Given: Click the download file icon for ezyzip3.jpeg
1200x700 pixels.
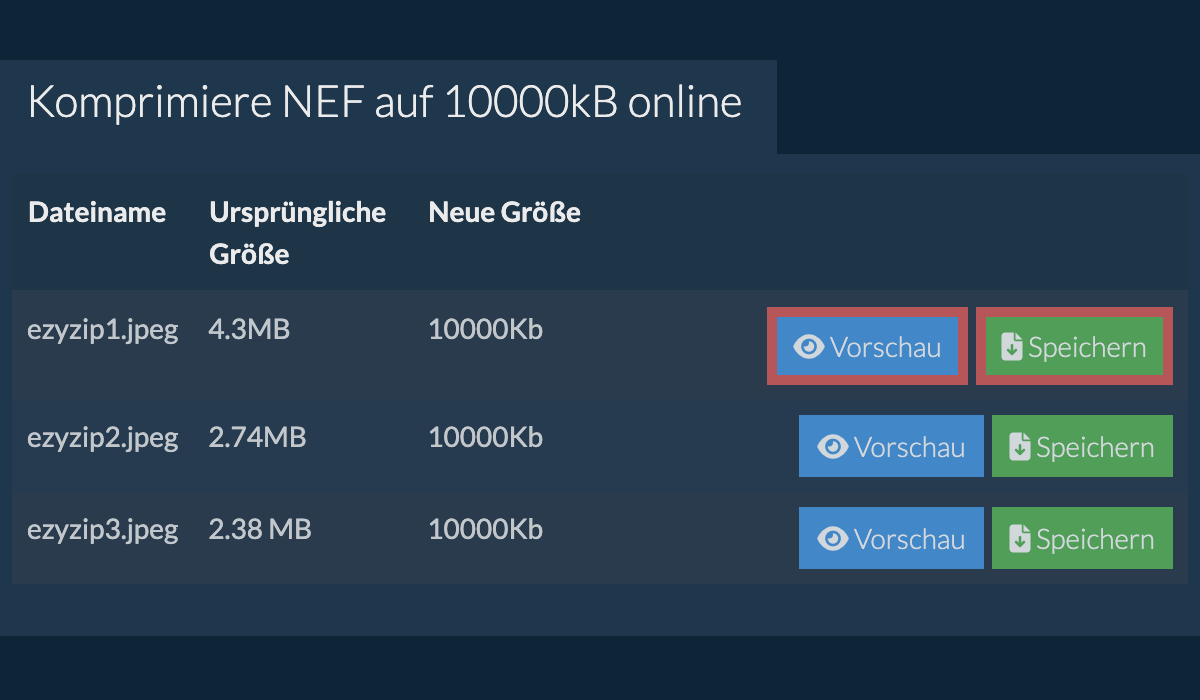Looking at the screenshot, I should point(1020,539).
